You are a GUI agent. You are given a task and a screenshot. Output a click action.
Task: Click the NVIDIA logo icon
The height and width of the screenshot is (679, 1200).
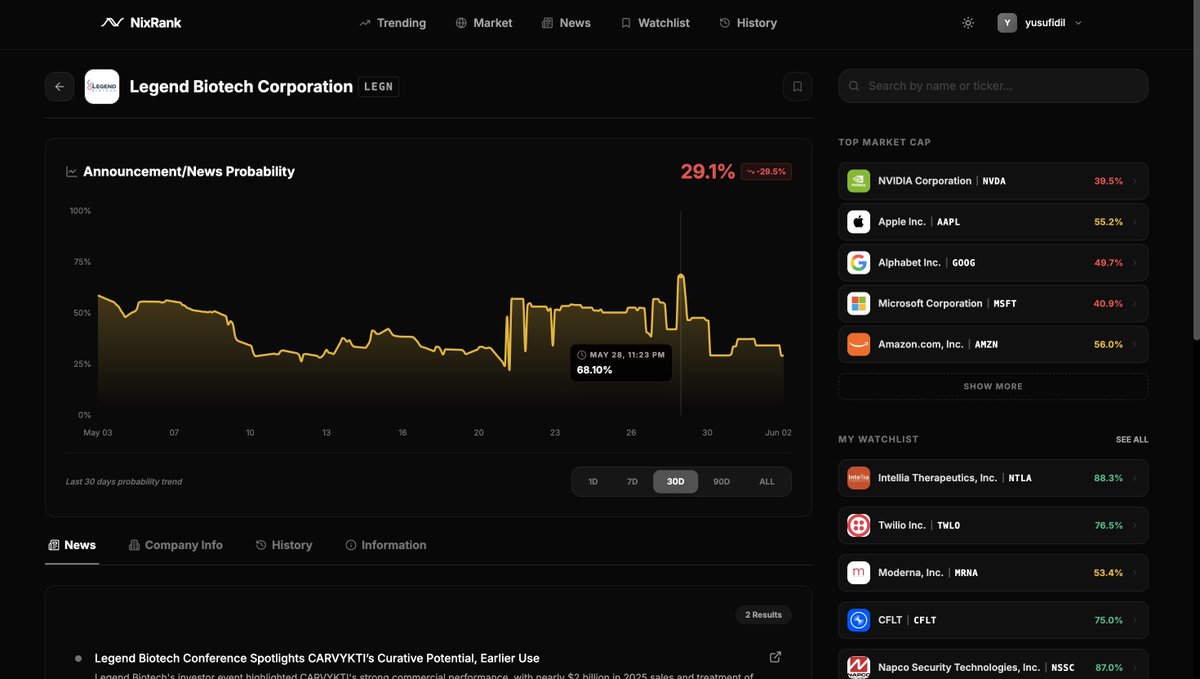pos(858,181)
